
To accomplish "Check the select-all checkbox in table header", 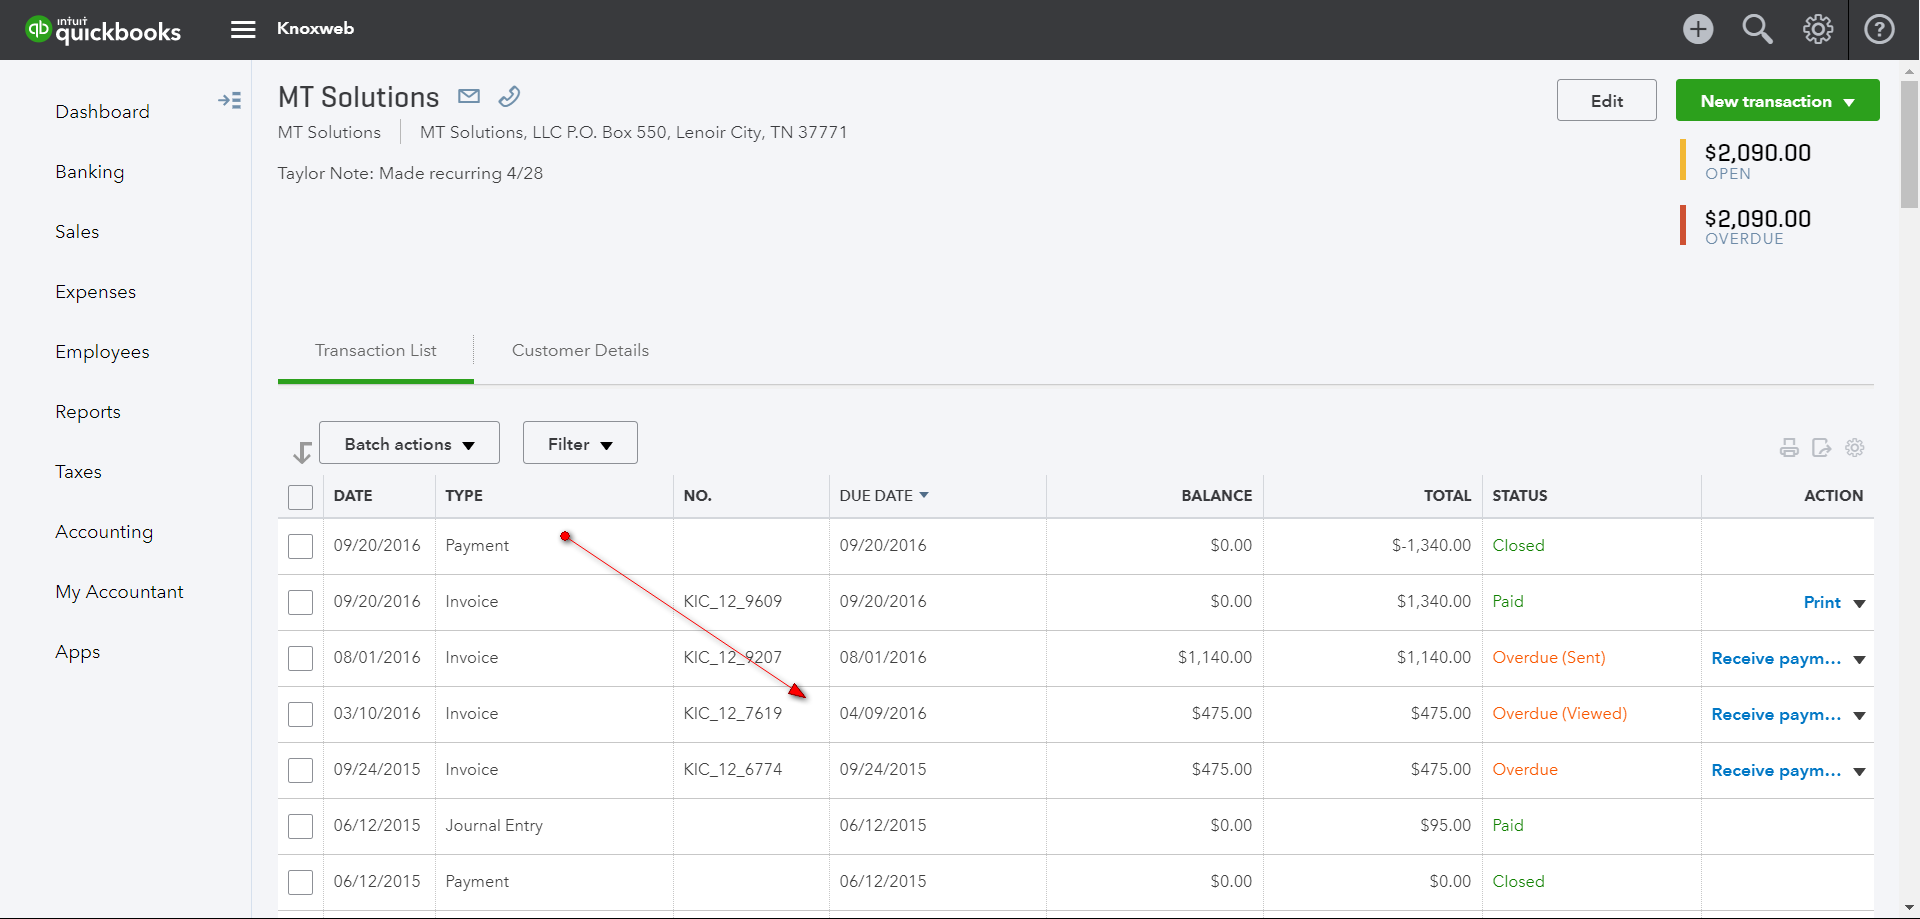I will click(300, 497).
